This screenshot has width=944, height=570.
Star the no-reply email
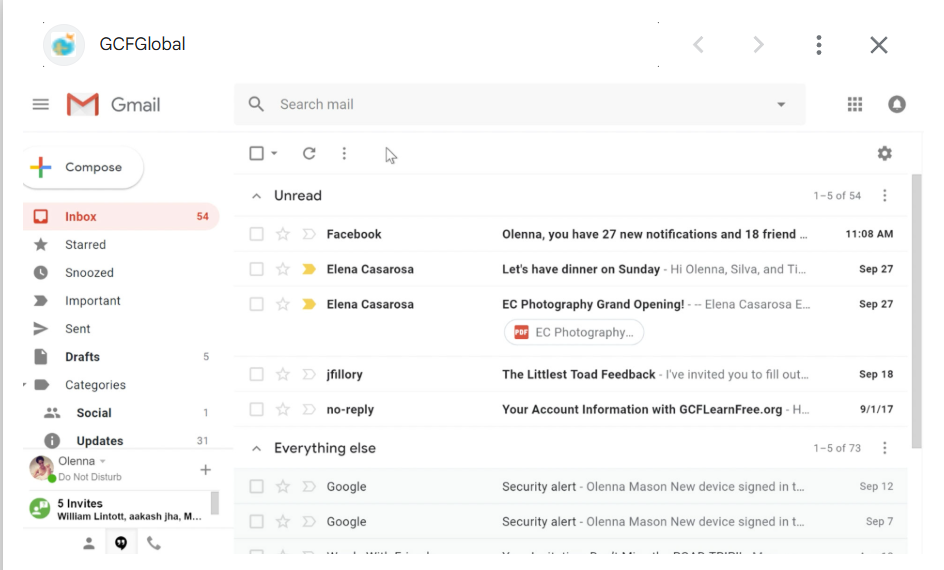tap(282, 409)
